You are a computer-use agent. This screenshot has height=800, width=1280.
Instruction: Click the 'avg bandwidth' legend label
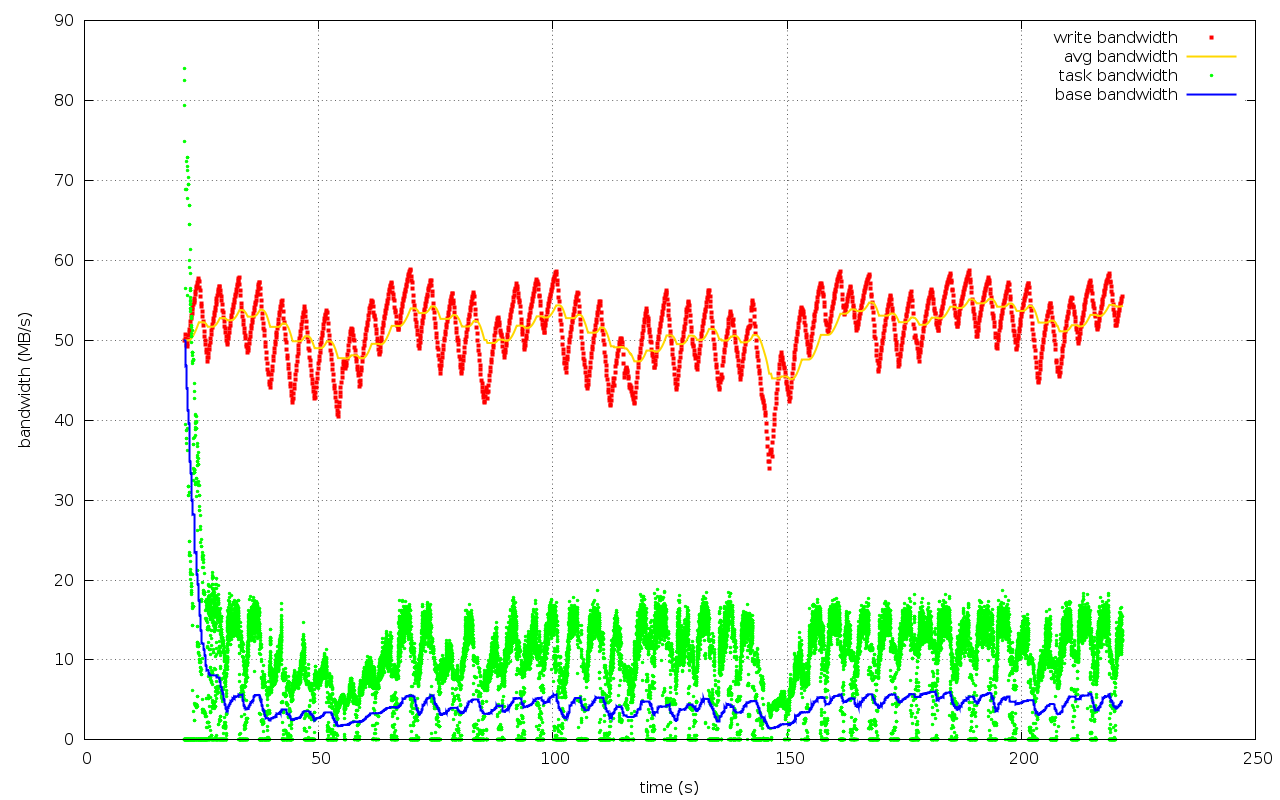coord(1120,57)
